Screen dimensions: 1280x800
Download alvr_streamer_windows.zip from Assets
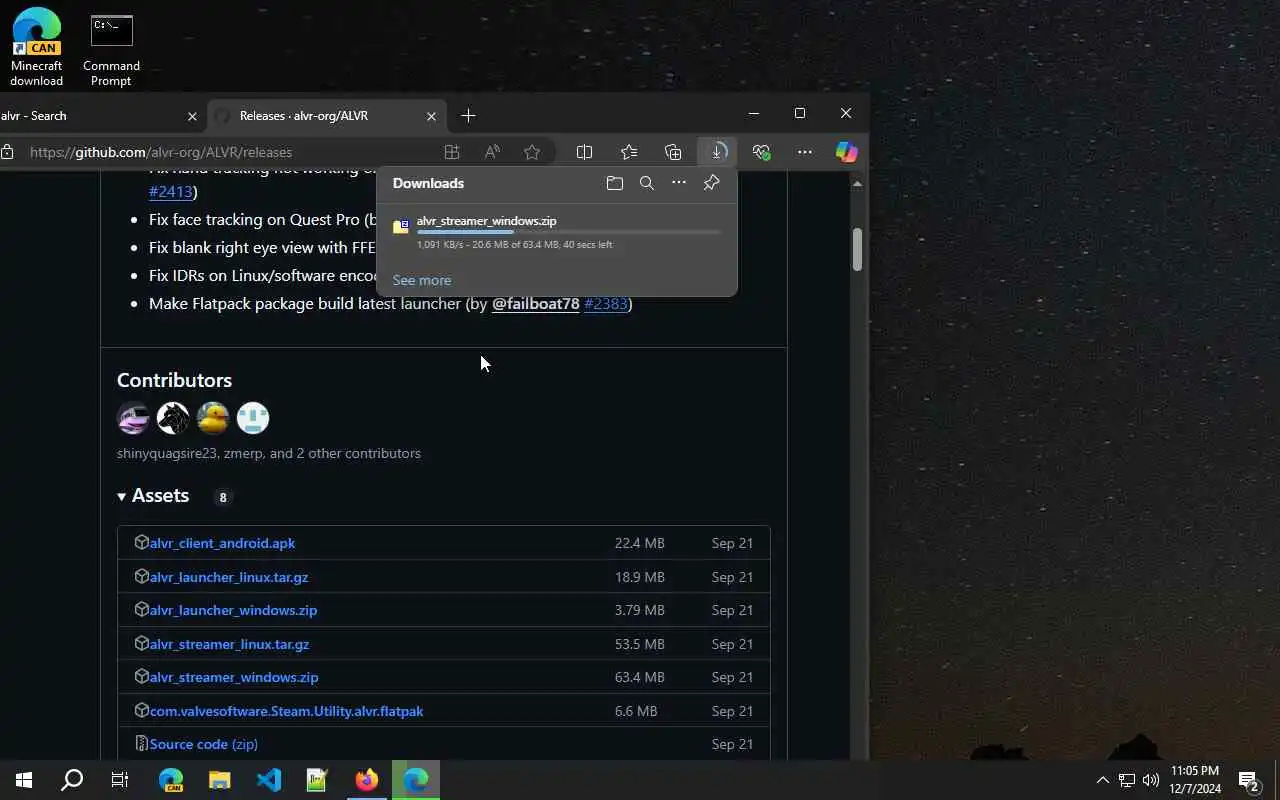tap(234, 677)
